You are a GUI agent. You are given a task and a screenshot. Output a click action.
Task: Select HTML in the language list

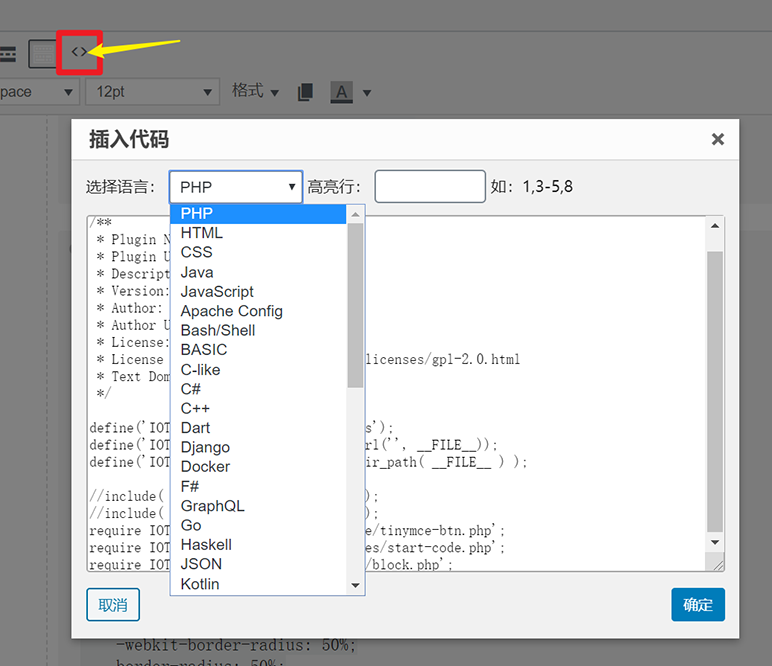pos(258,233)
